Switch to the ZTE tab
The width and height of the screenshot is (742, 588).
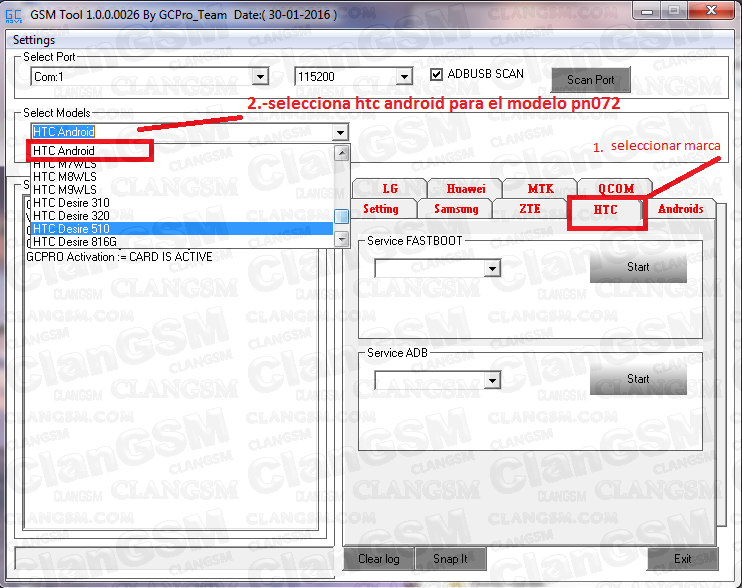tap(530, 209)
